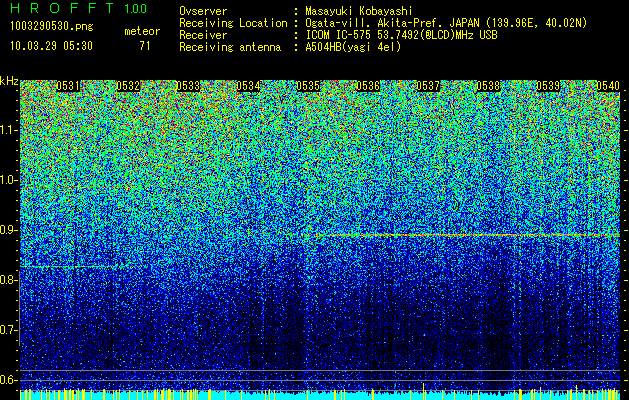The image size is (629, 400).
Task: Click the meteor count value 71
Action: pos(145,46)
